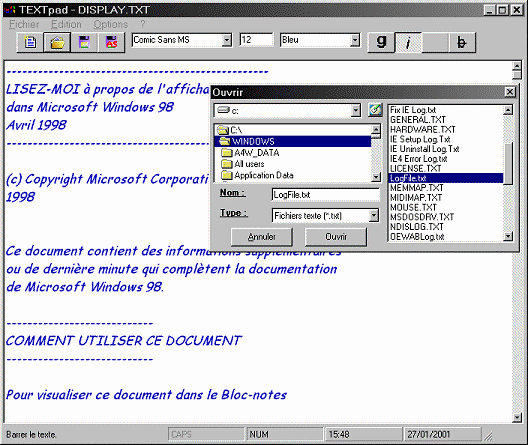Select the Application Data folder
The height and width of the screenshot is (445, 528).
point(293,175)
